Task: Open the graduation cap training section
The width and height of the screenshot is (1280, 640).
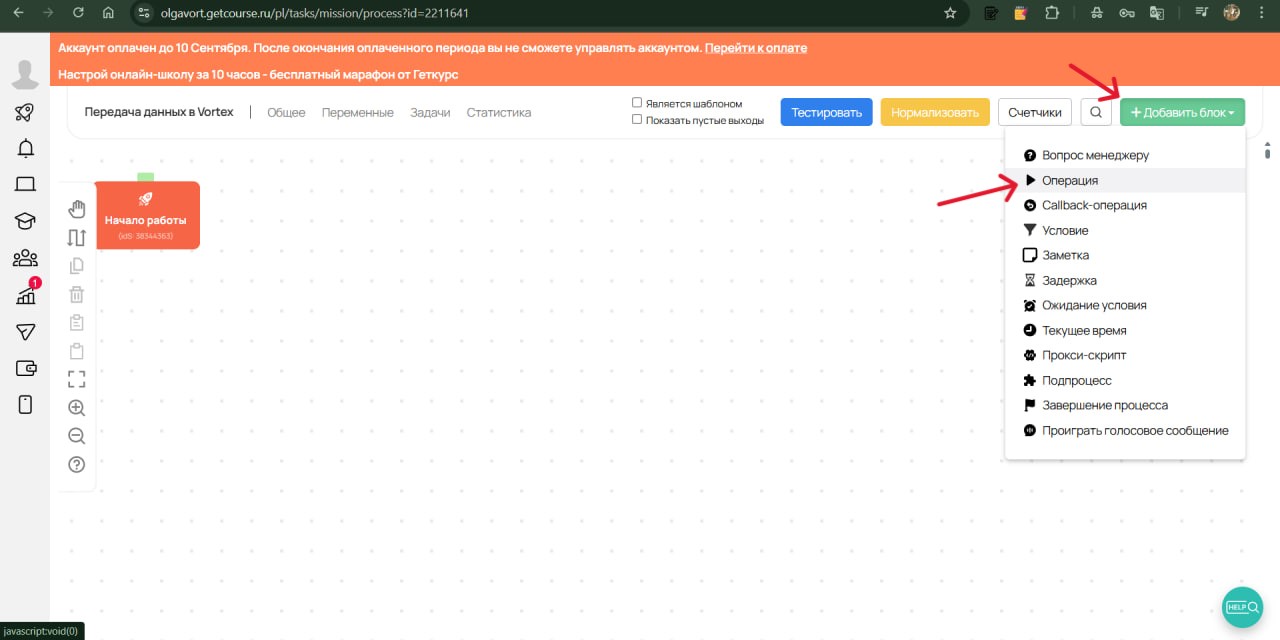Action: tap(25, 222)
